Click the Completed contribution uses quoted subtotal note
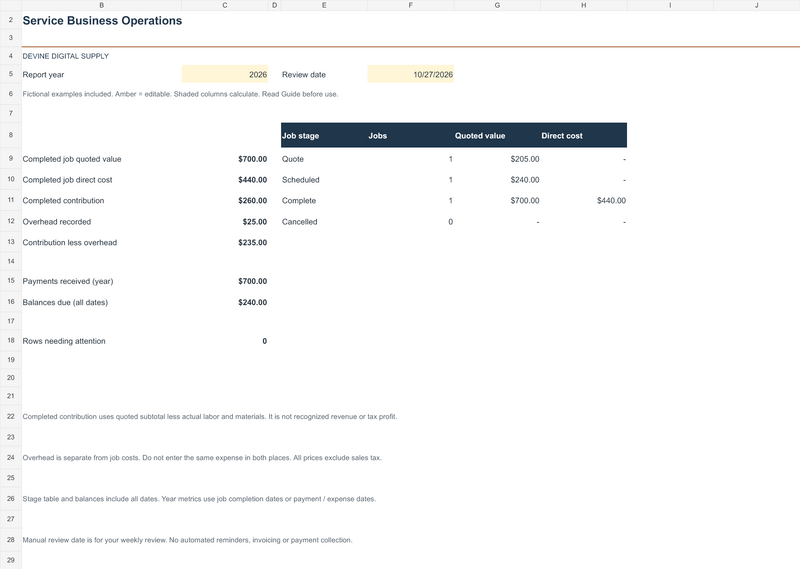The width and height of the screenshot is (800, 569). (x=210, y=417)
